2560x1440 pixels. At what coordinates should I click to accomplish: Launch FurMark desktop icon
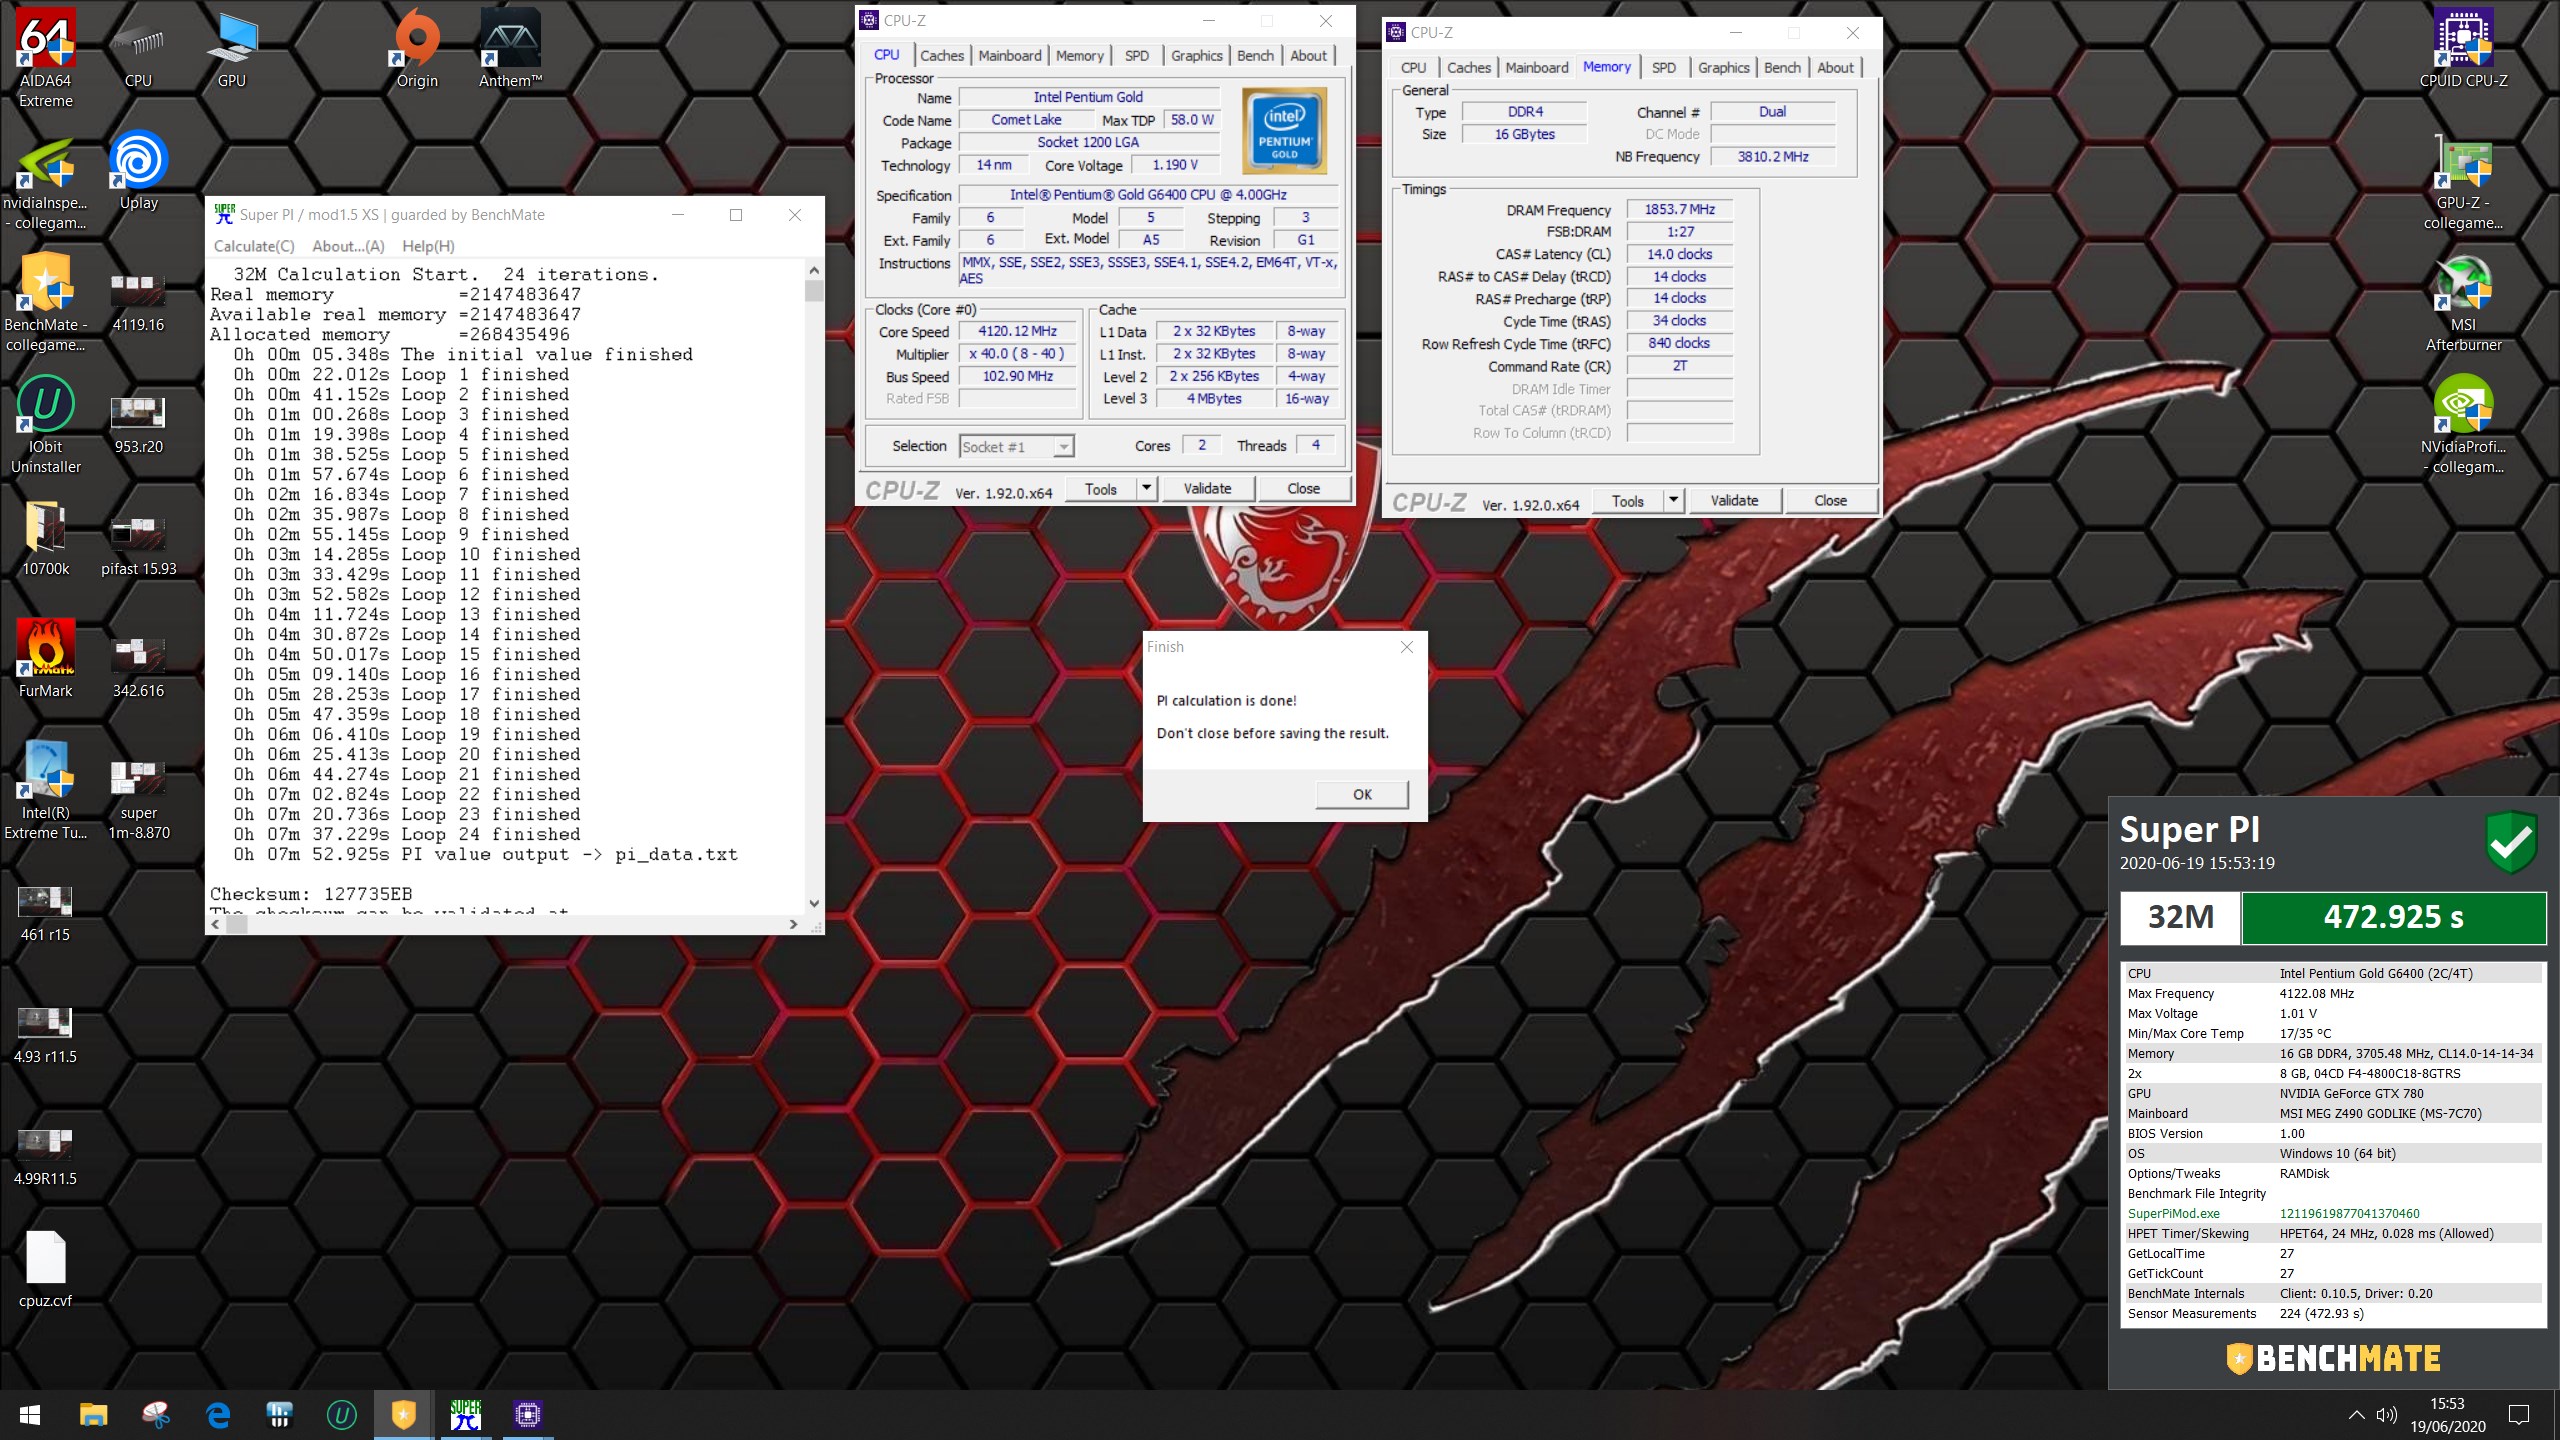[x=46, y=660]
